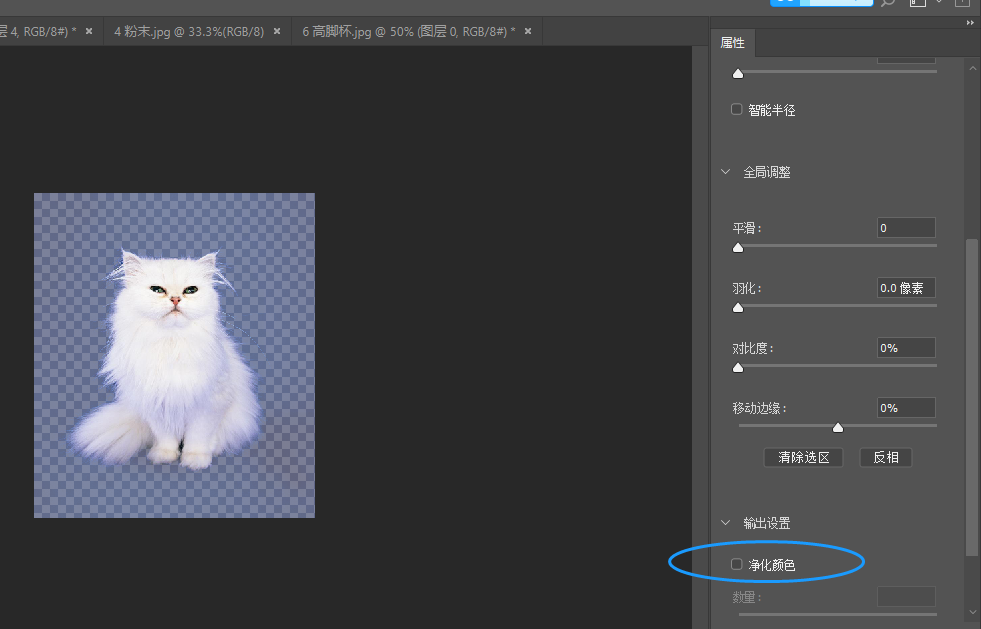Collapse the 全局调整 section chevron
The height and width of the screenshot is (629, 981).
tap(726, 171)
